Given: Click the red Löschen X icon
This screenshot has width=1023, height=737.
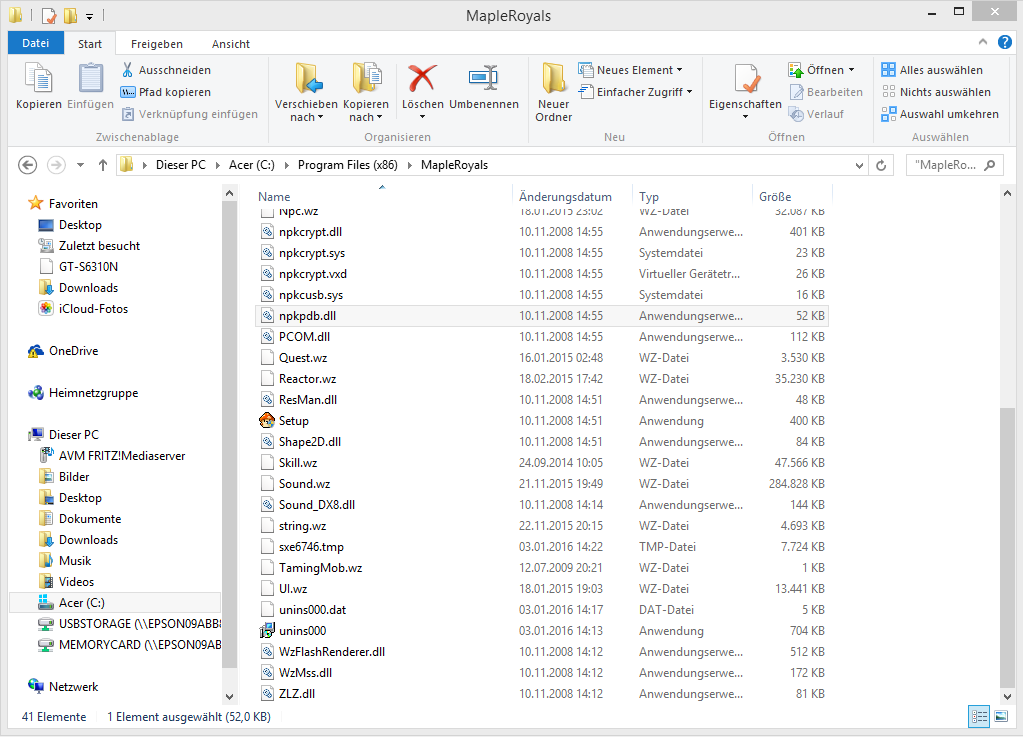Looking at the screenshot, I should (422, 78).
